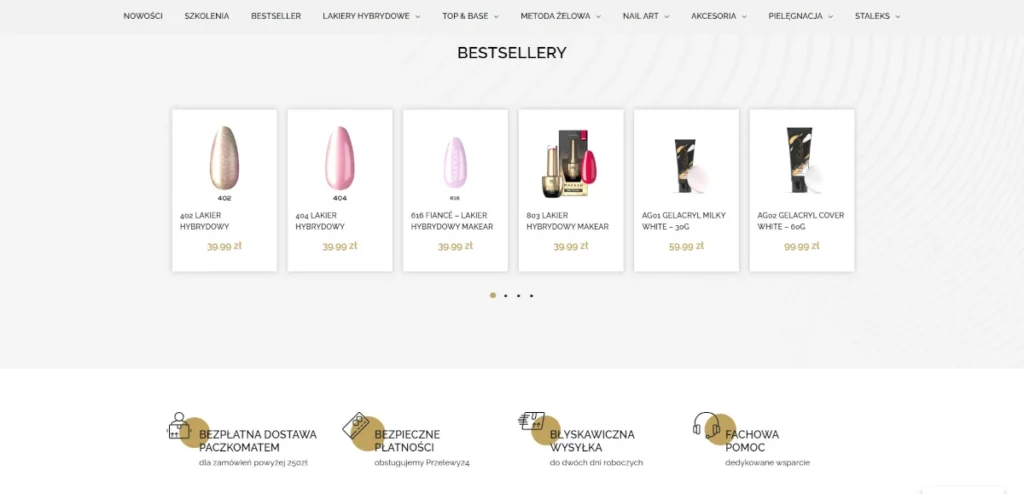Go to the second carousel page dot

pyautogui.click(x=505, y=295)
